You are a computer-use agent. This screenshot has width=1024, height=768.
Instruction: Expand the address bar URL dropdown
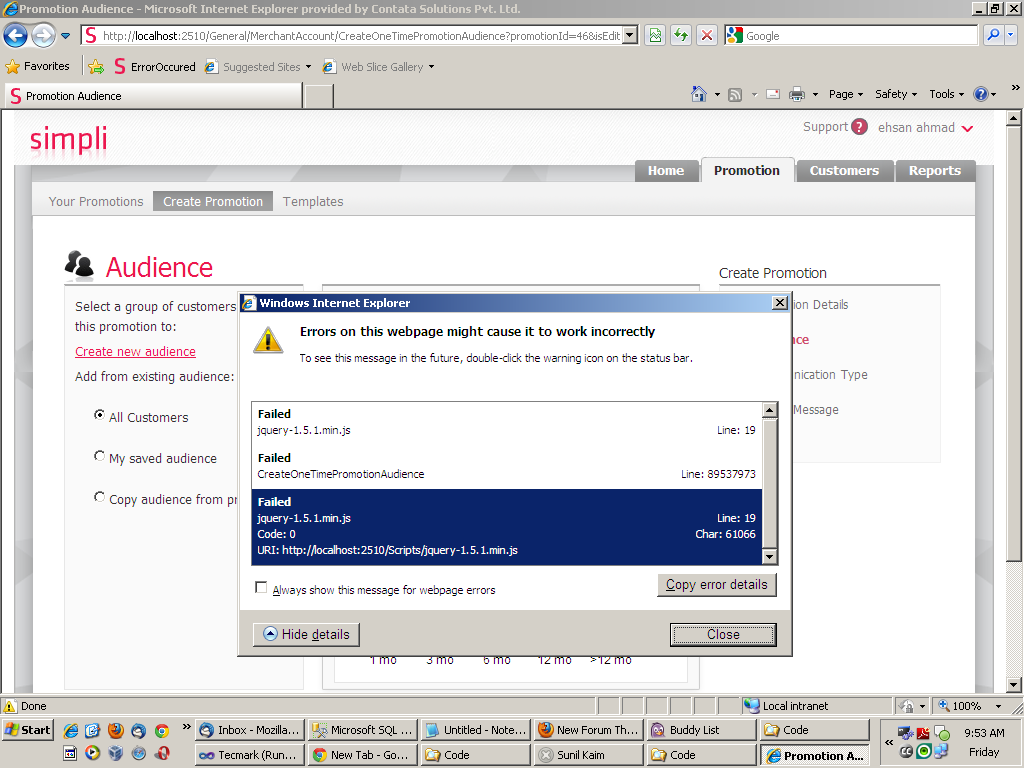click(630, 35)
